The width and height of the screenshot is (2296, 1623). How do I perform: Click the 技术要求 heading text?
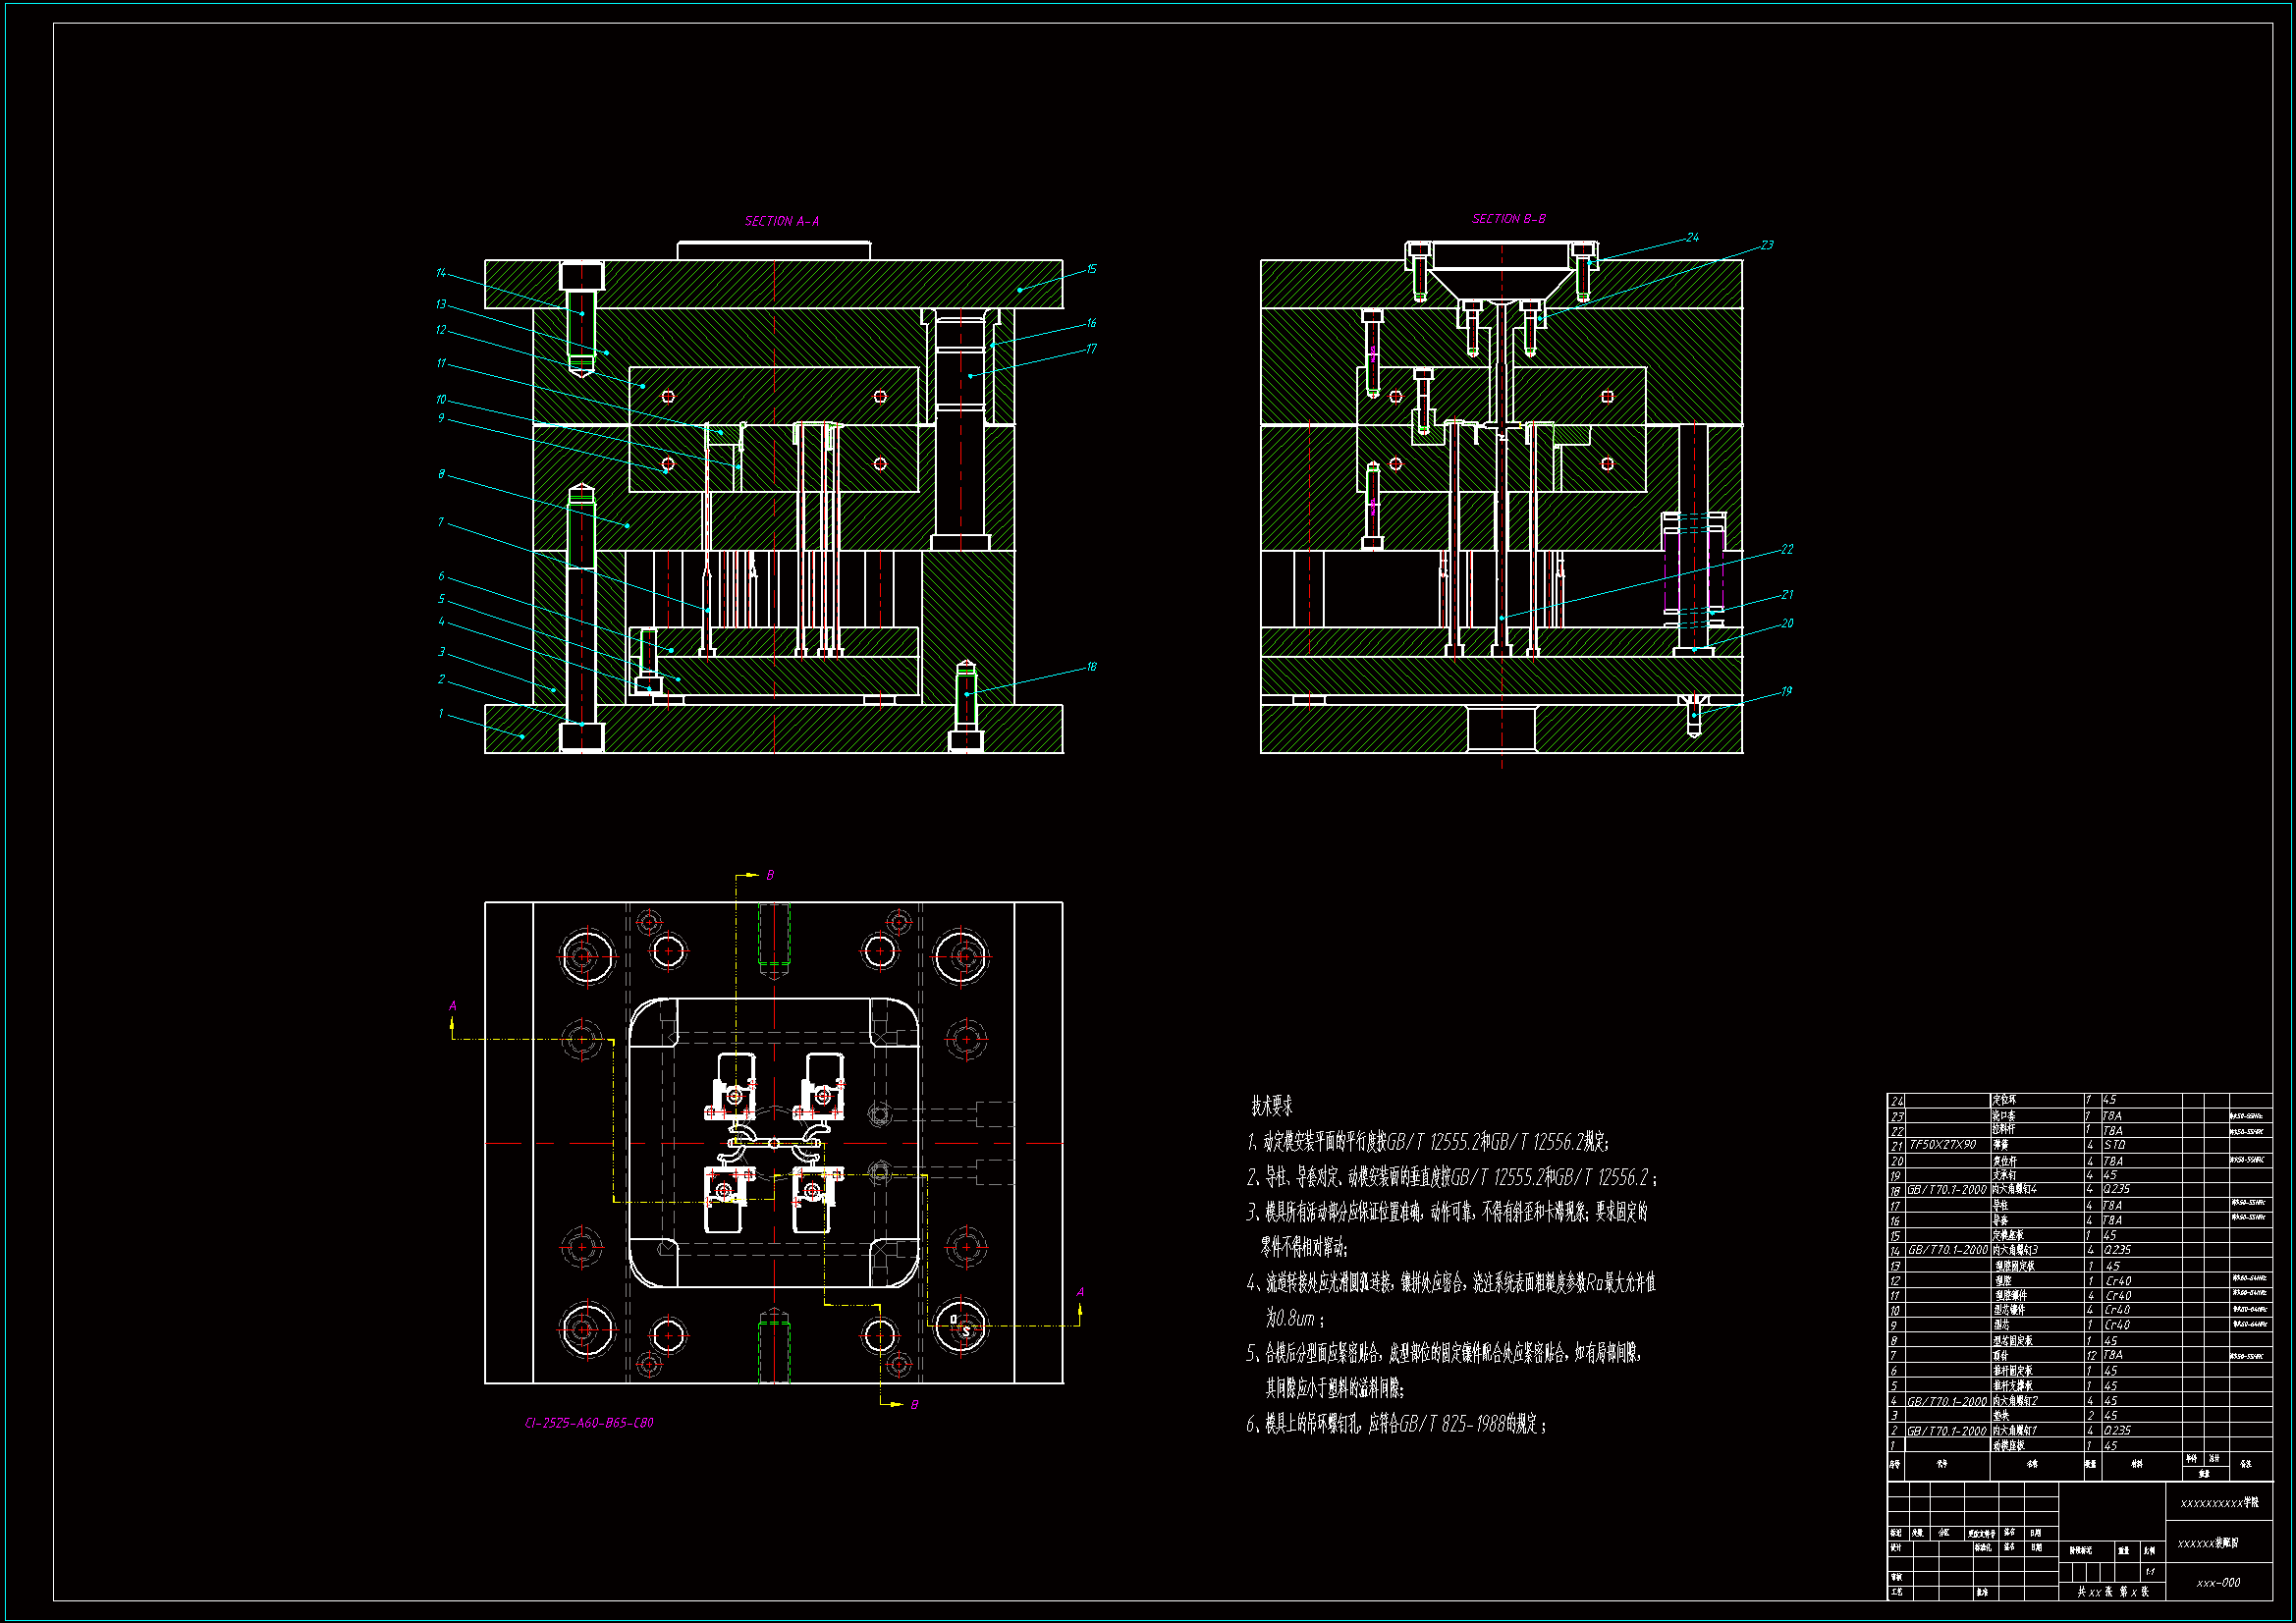tap(1271, 1106)
